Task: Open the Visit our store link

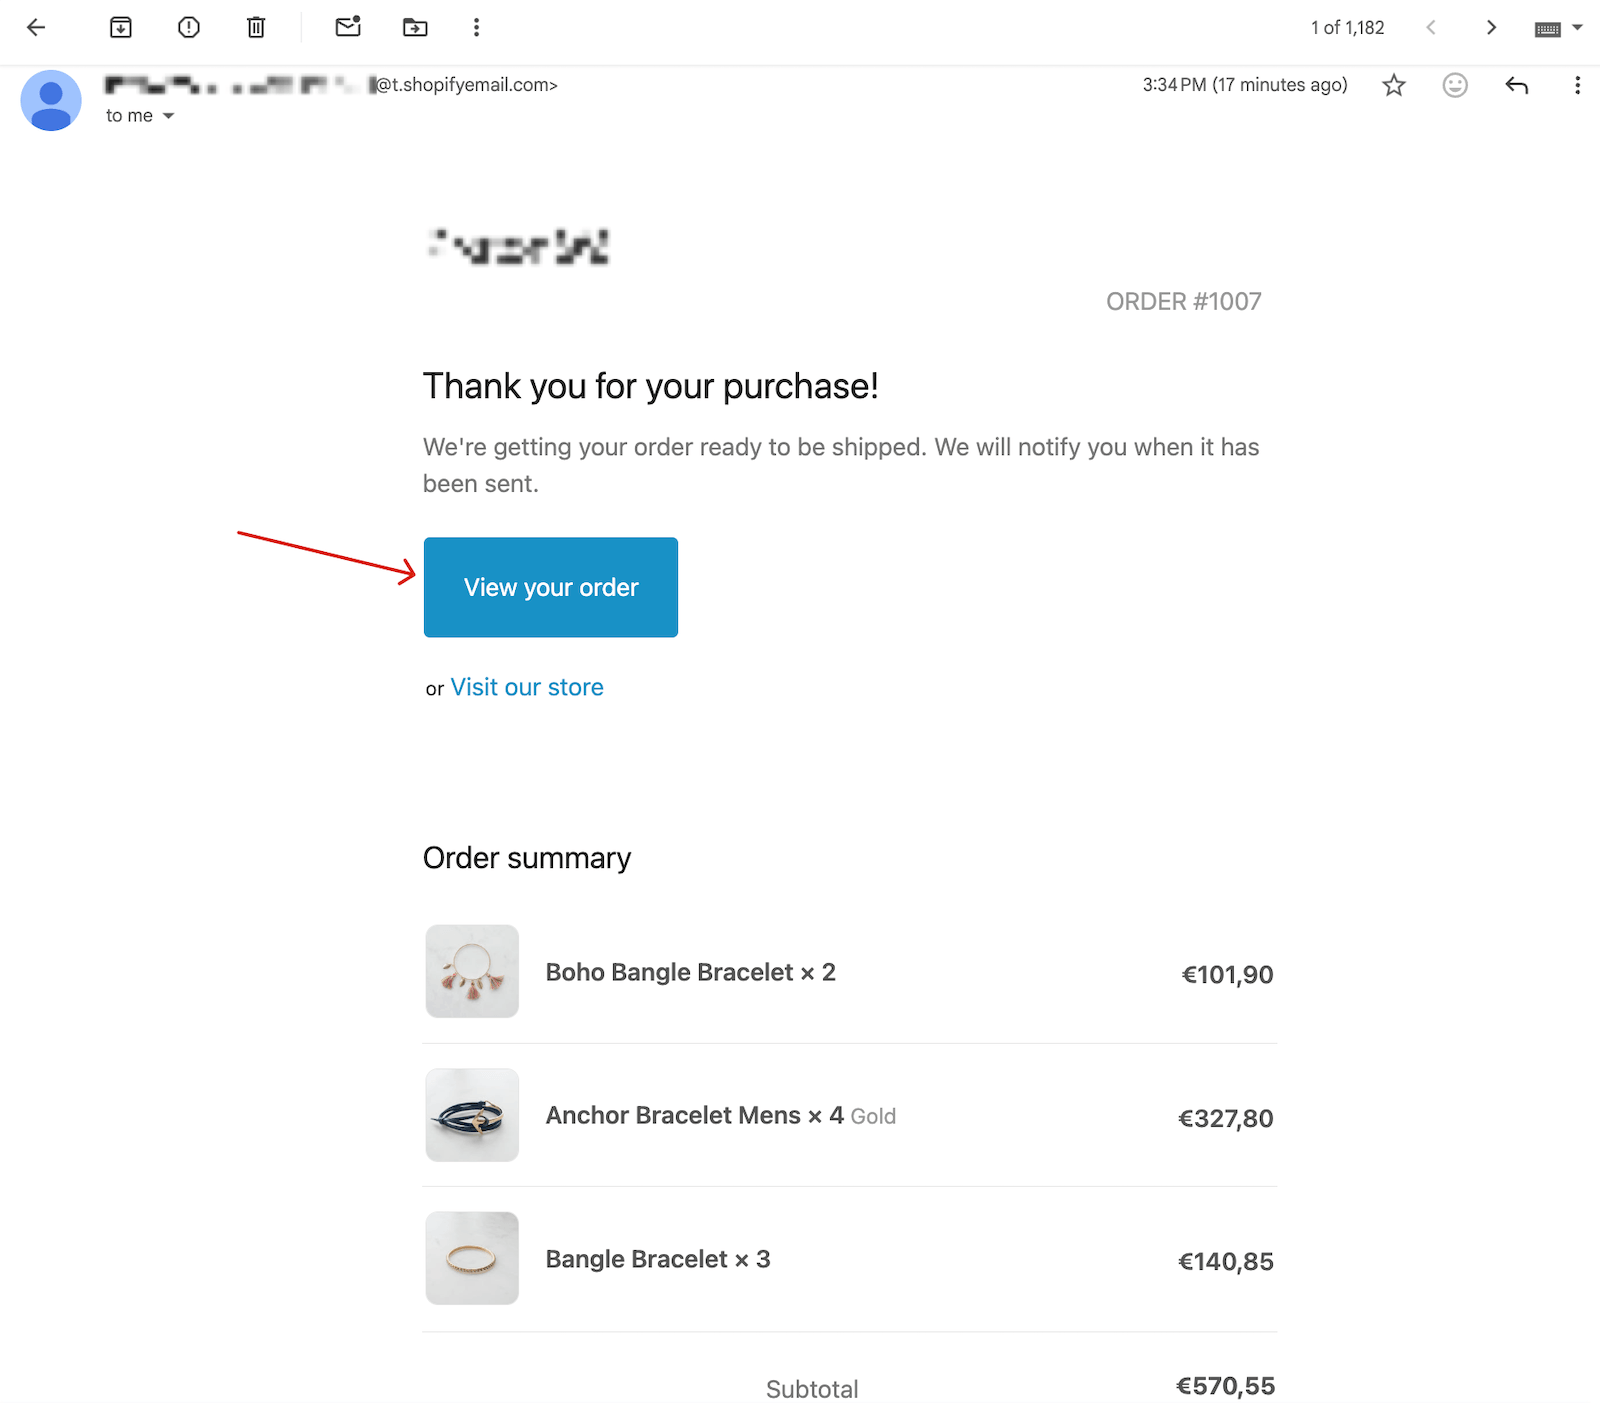Action: click(526, 687)
